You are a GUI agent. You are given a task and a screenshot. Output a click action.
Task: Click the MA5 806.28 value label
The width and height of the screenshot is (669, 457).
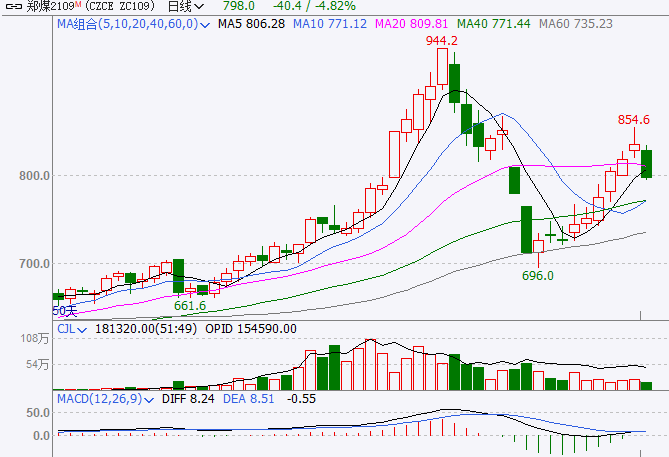pos(251,24)
